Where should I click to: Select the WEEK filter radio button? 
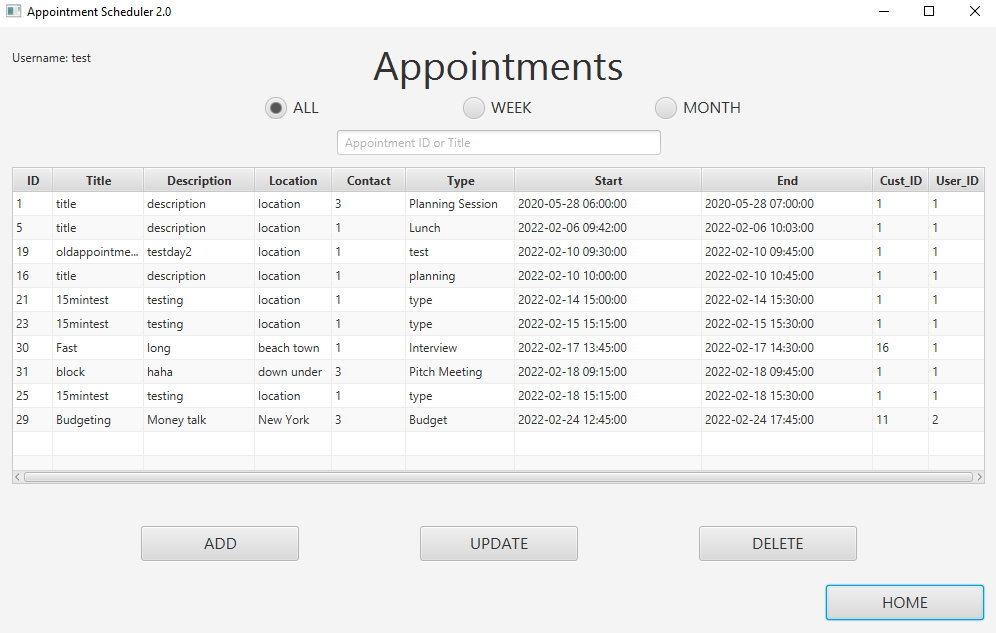pos(472,107)
